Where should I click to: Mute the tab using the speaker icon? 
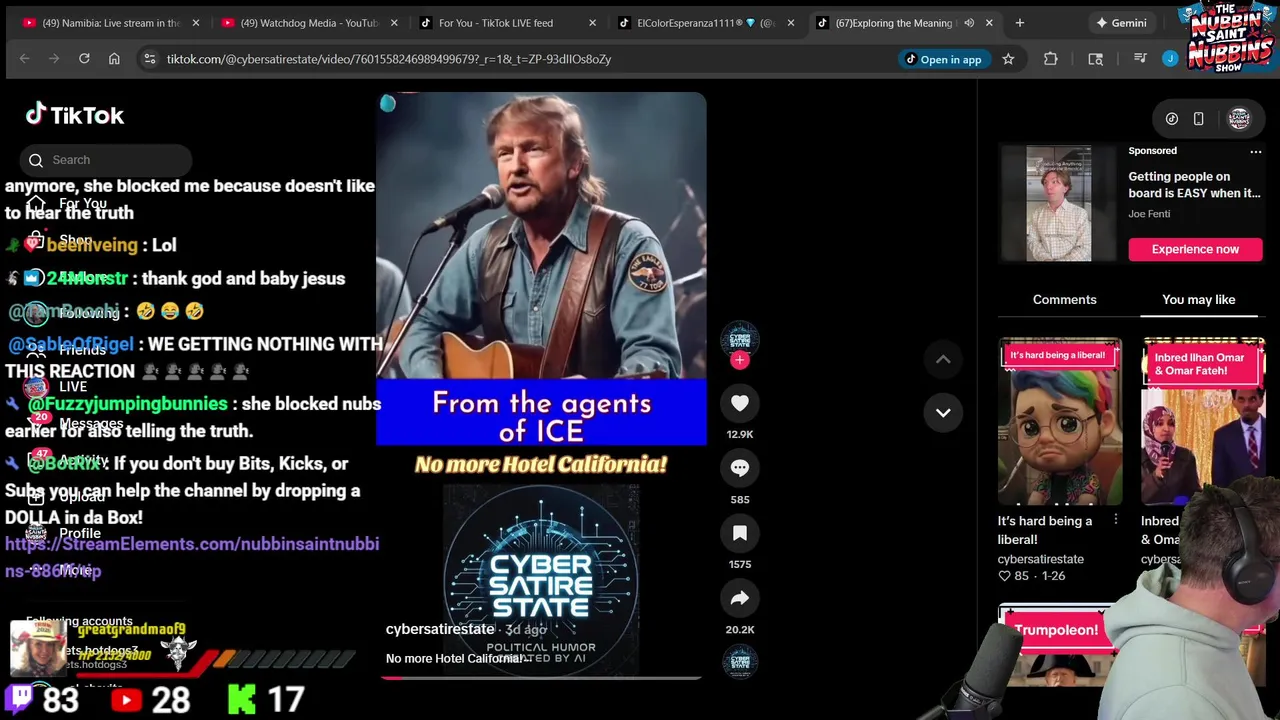[969, 22]
